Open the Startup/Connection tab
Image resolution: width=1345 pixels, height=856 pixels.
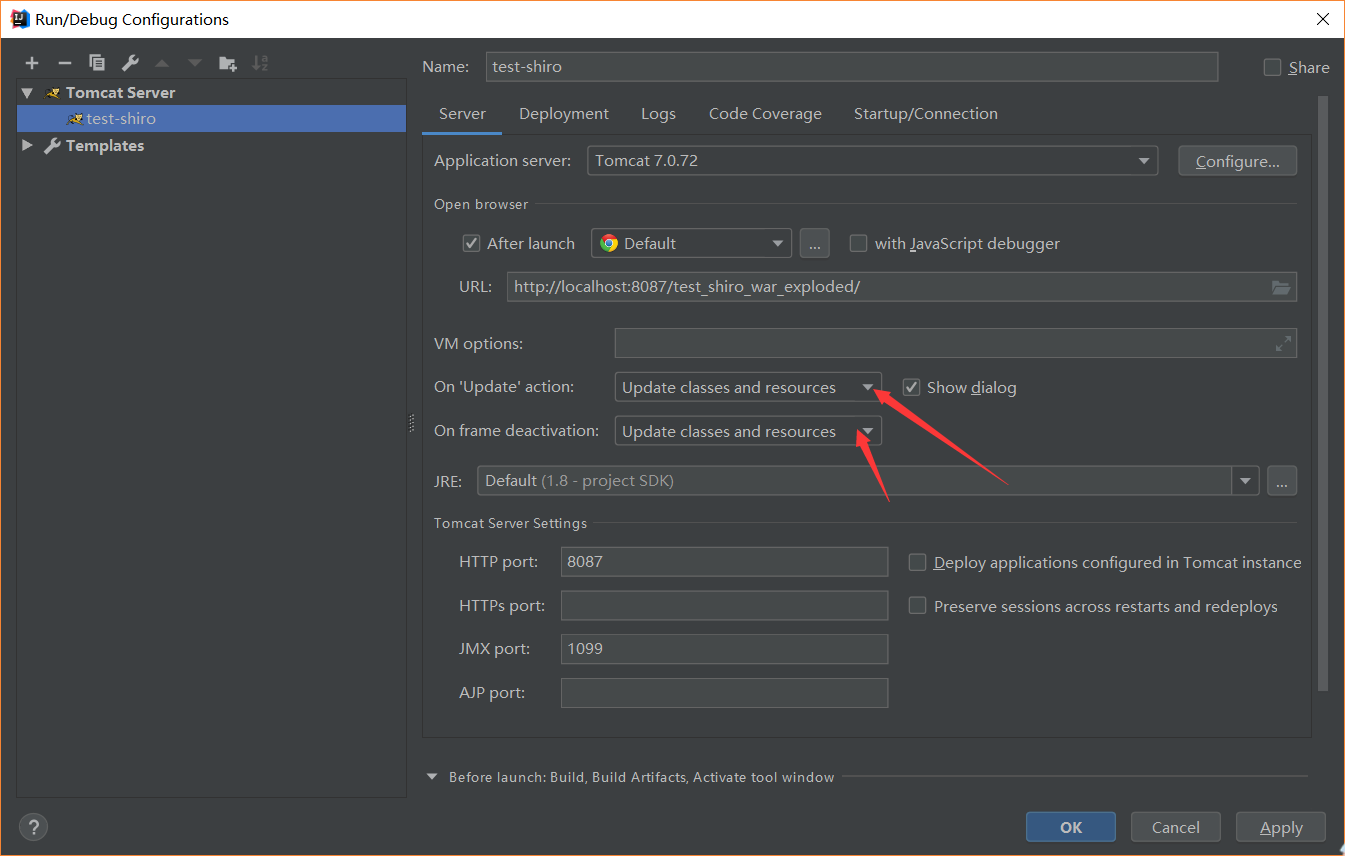[926, 114]
